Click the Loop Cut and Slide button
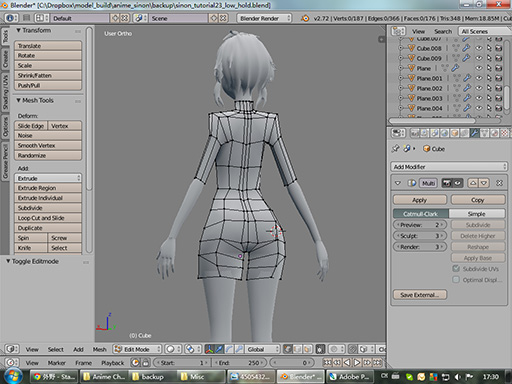The image size is (512, 384). [48, 218]
